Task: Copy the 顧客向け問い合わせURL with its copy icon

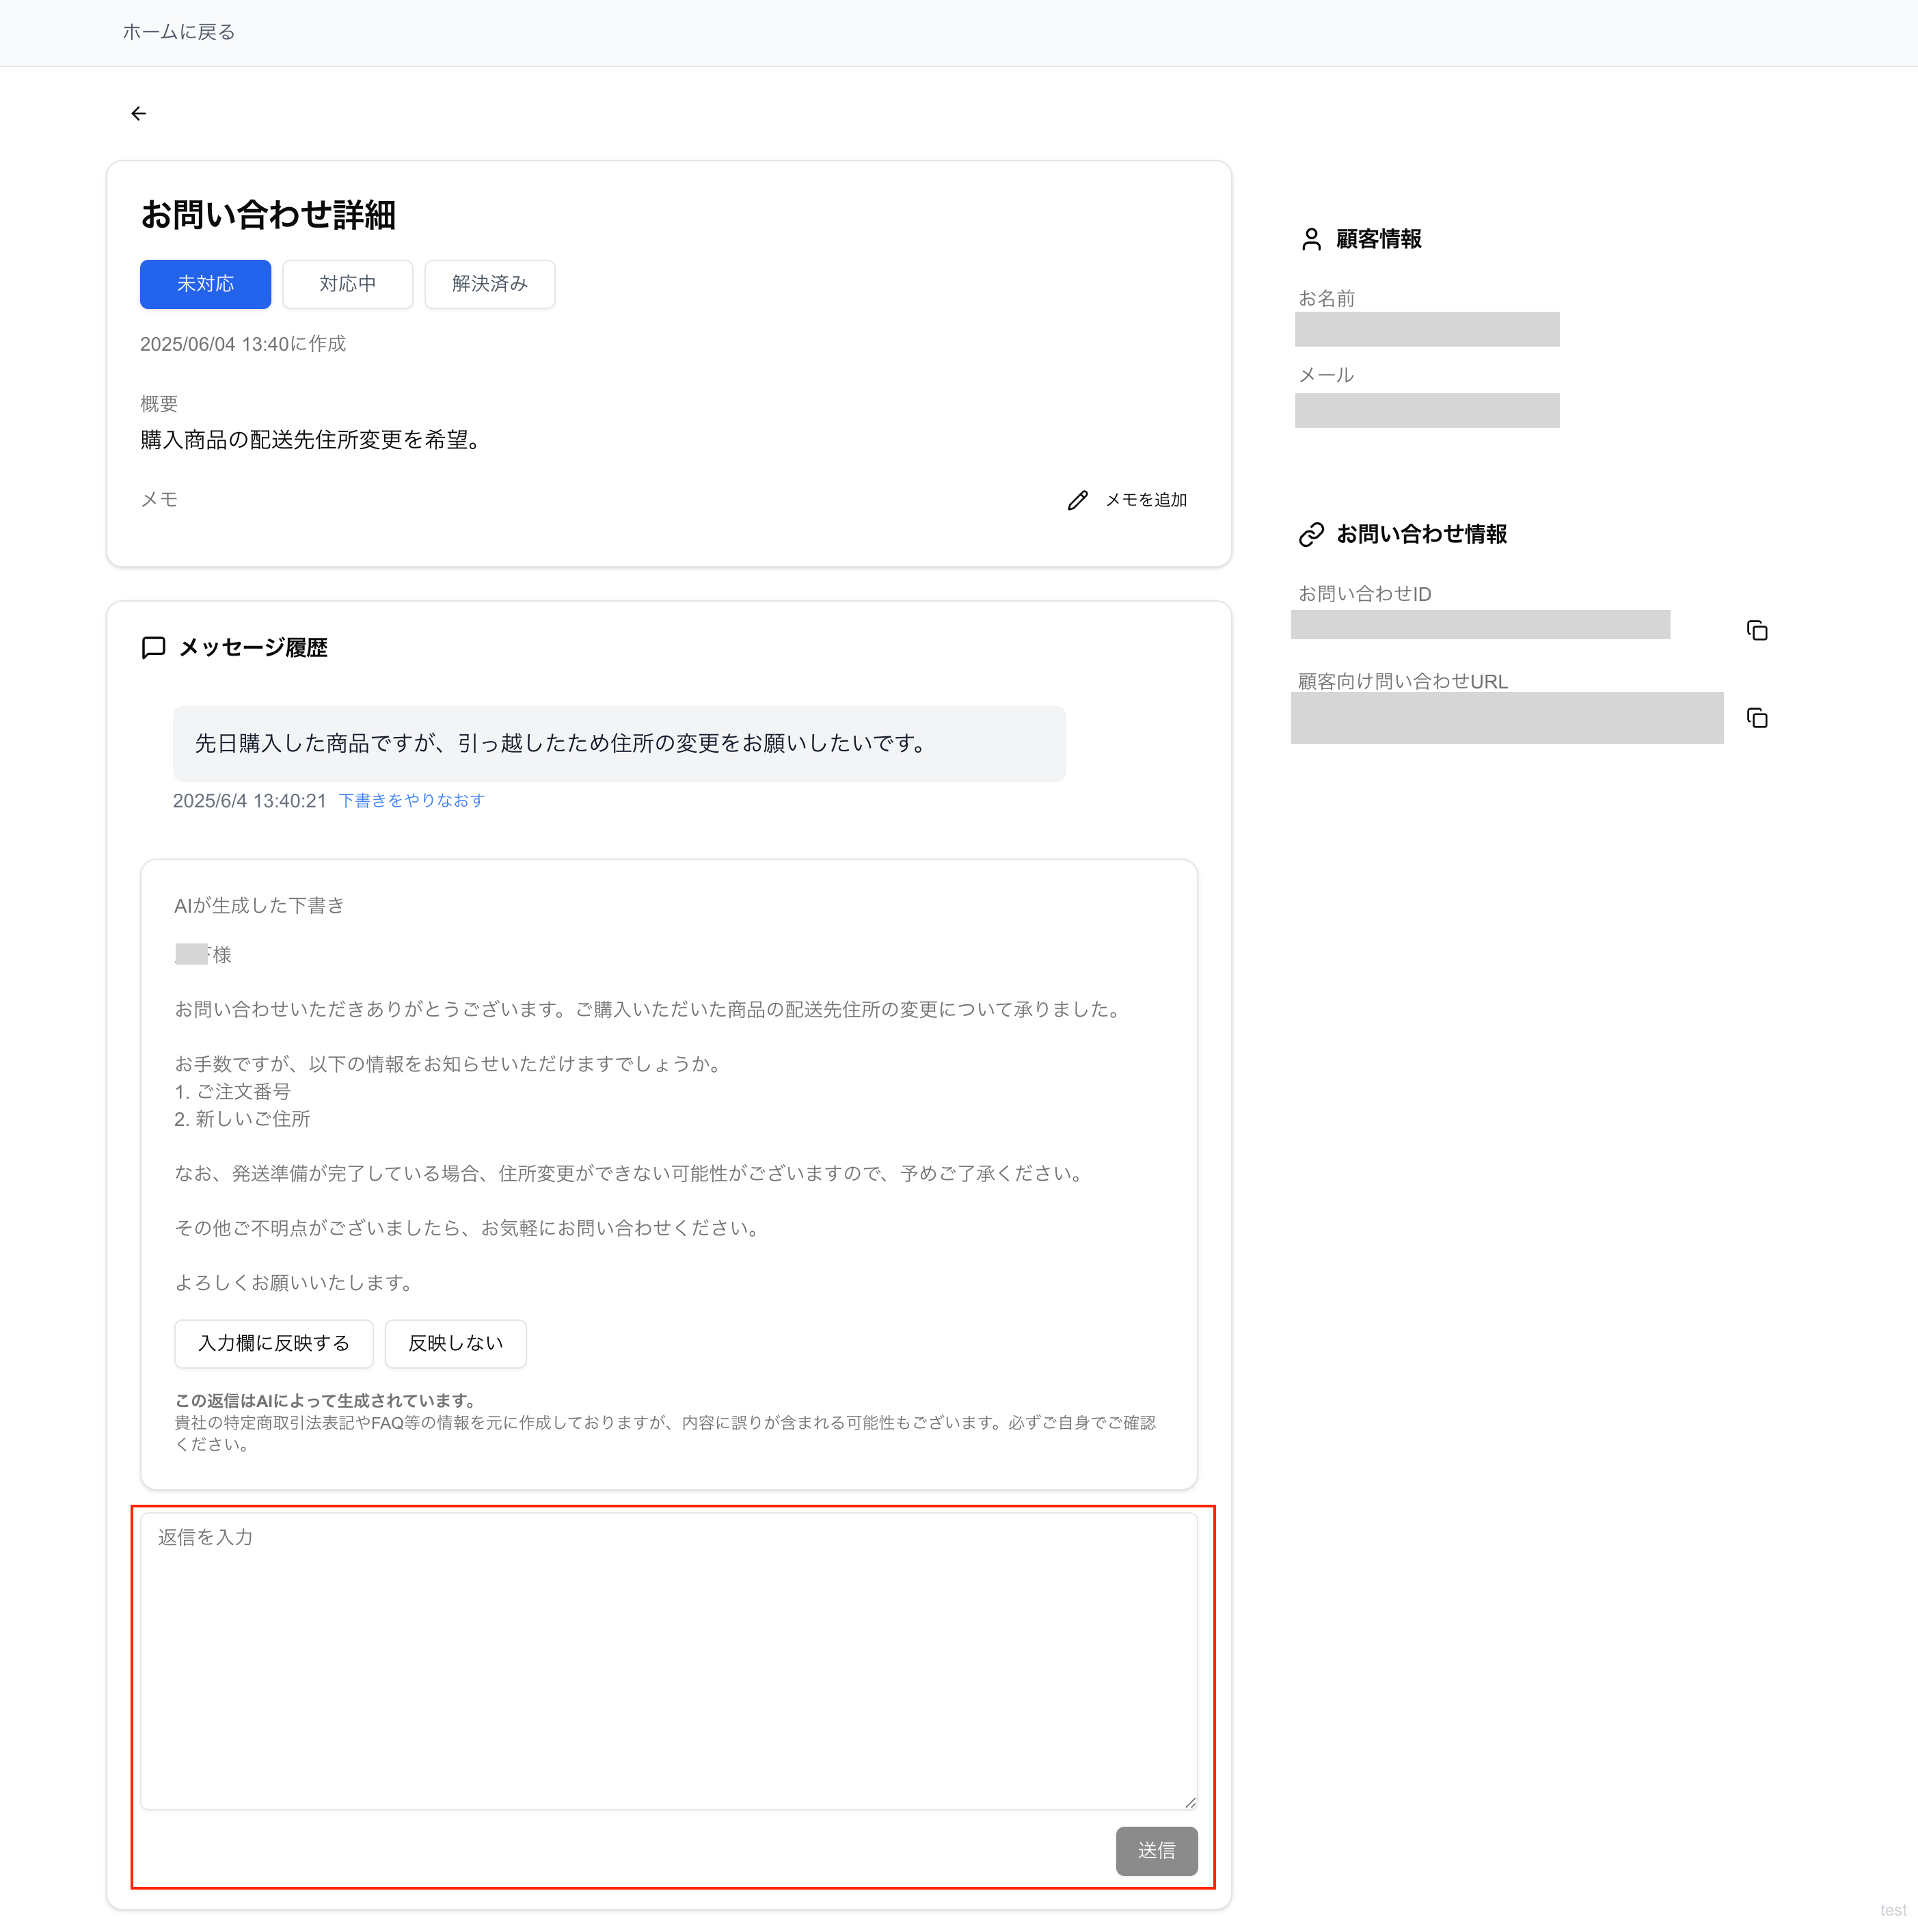Action: click(x=1757, y=718)
